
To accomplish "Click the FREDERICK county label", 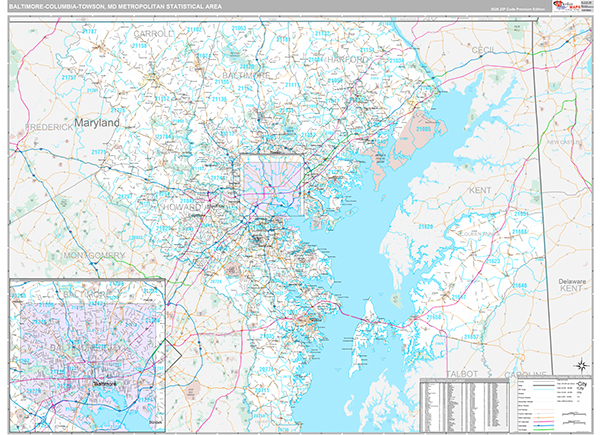I will 50,128.
